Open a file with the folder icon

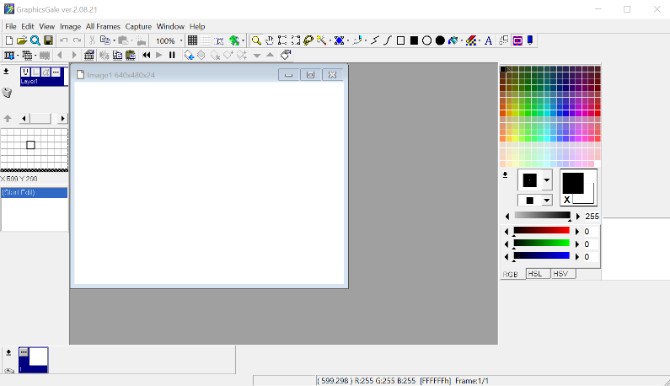[22, 41]
